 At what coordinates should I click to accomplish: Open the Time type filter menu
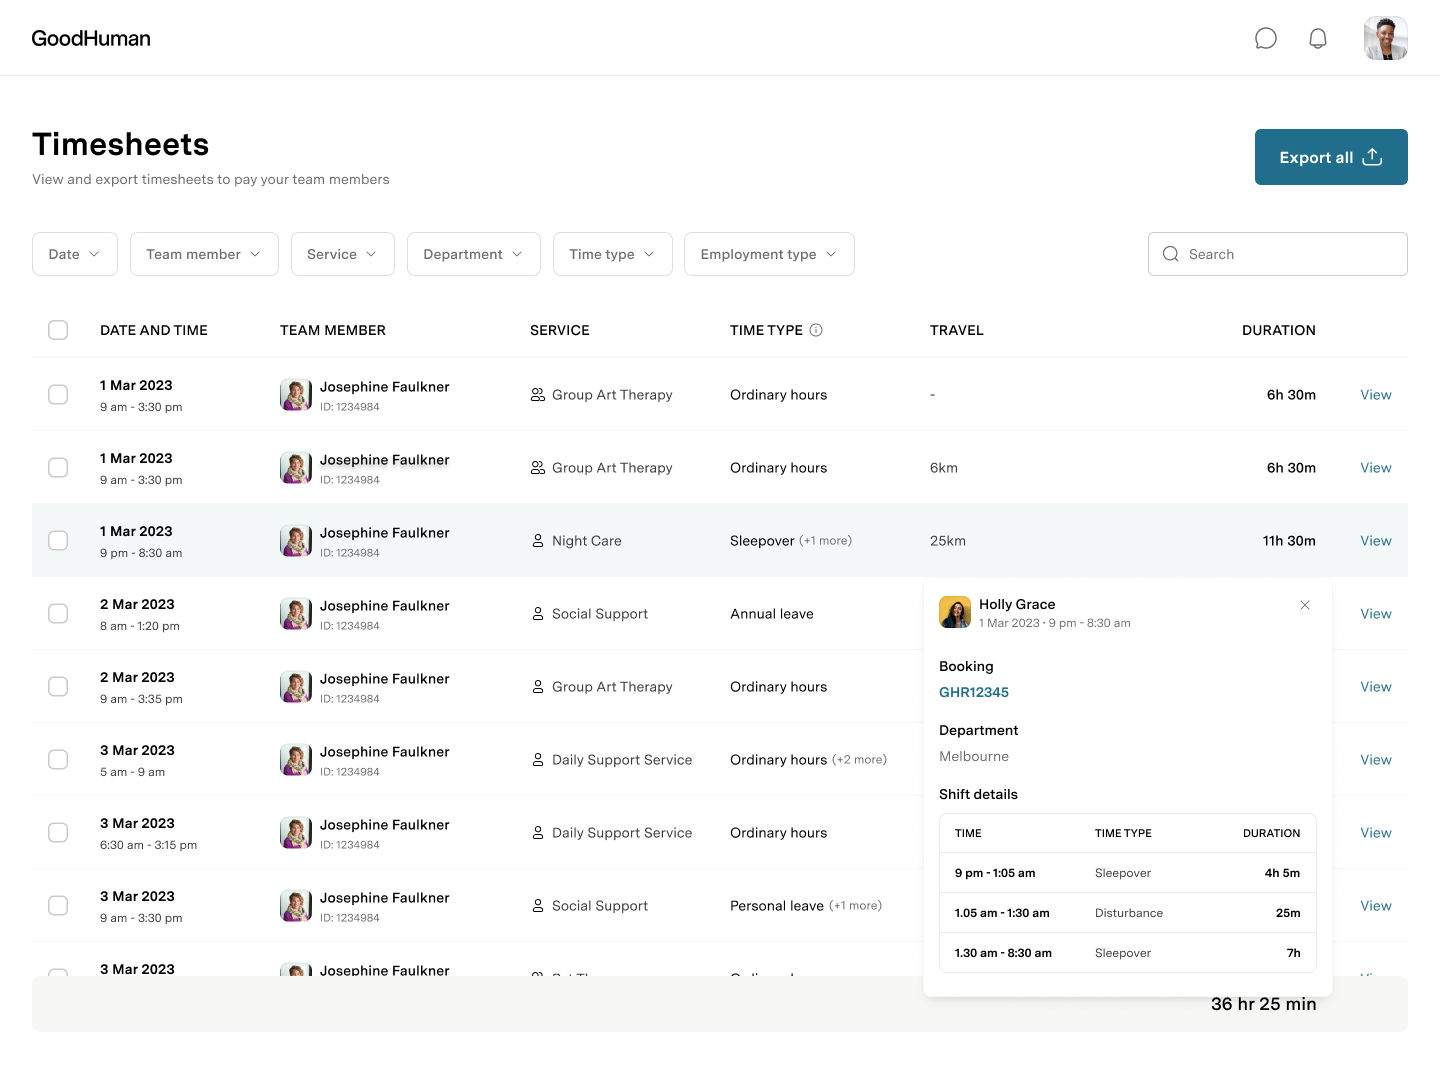coord(612,254)
